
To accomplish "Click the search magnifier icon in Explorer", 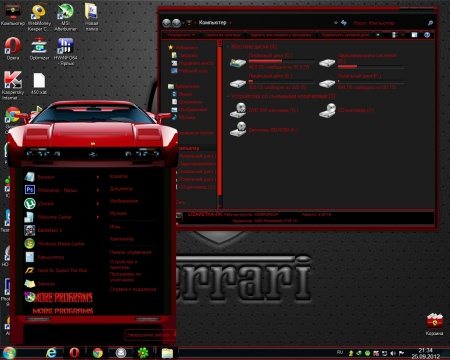I will coord(430,23).
